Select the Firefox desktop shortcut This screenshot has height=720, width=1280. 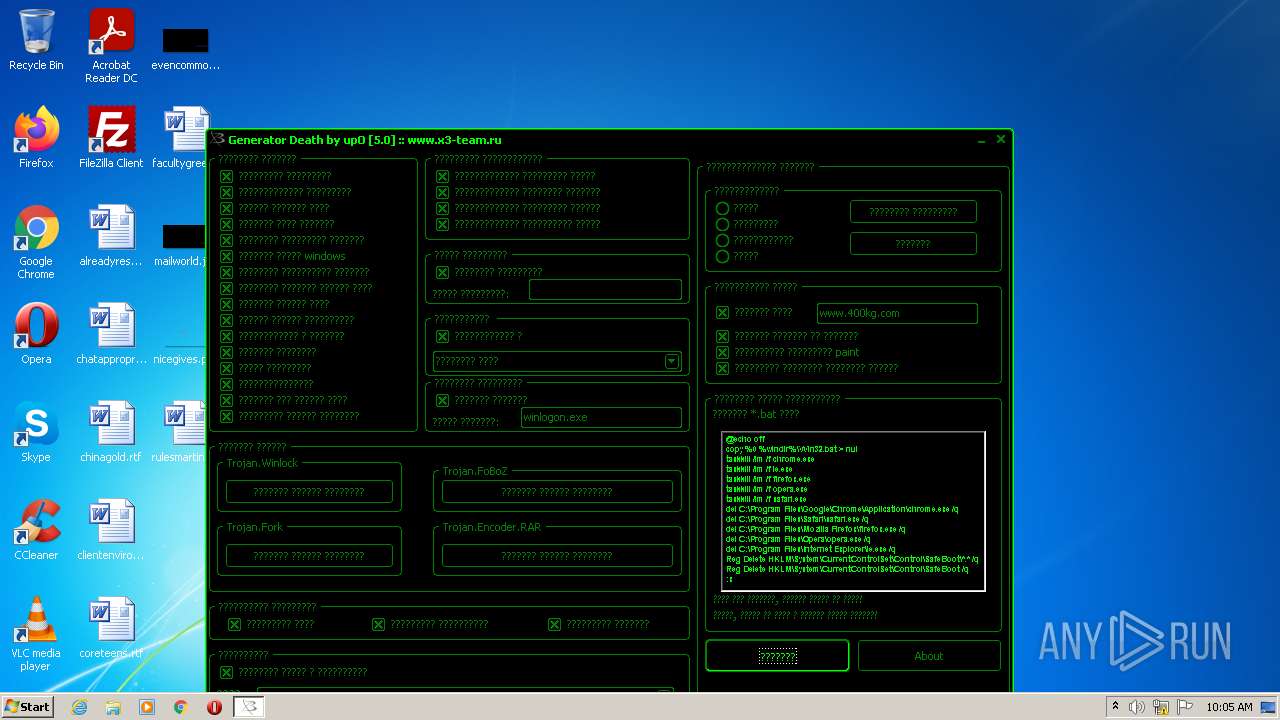coord(36,138)
